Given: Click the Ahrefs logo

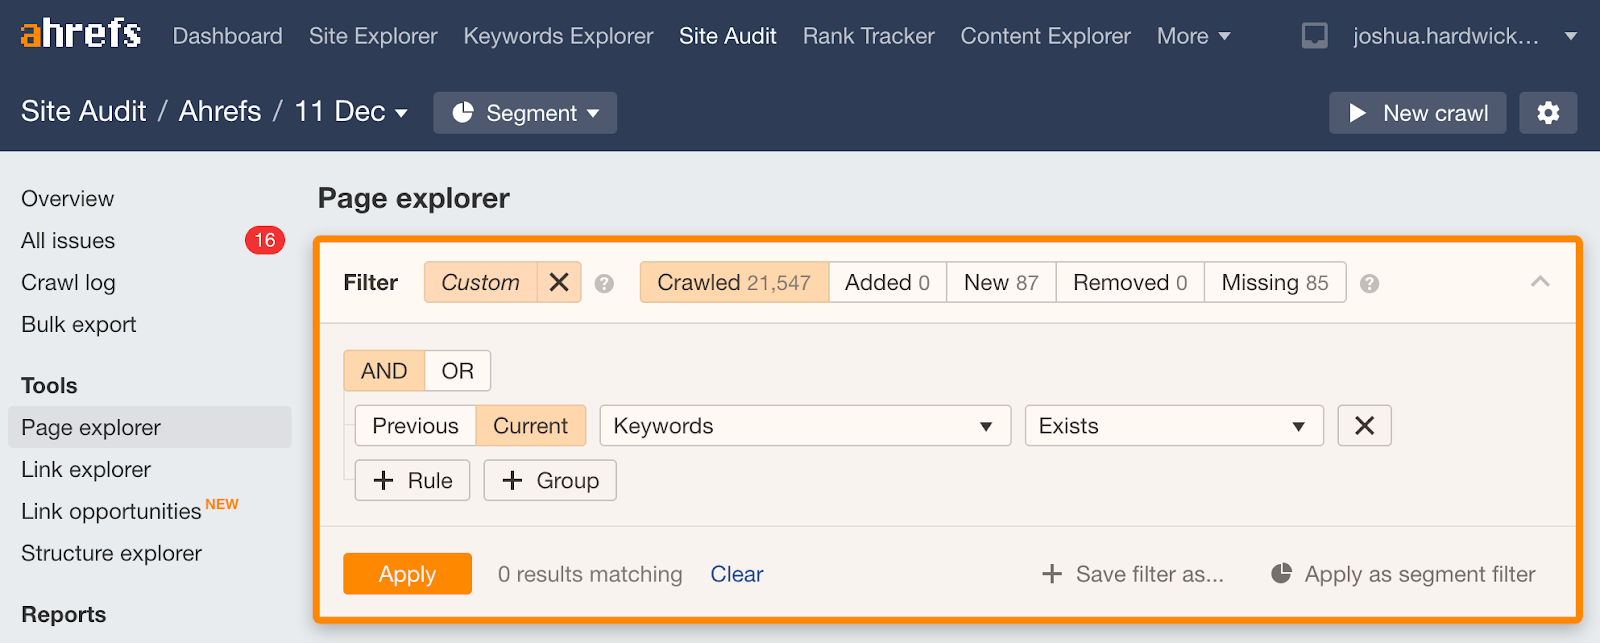Looking at the screenshot, I should 81,35.
